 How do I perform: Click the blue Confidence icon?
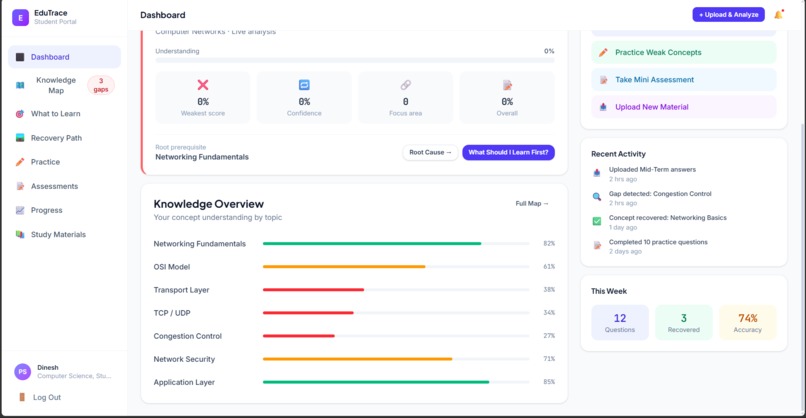(x=304, y=85)
